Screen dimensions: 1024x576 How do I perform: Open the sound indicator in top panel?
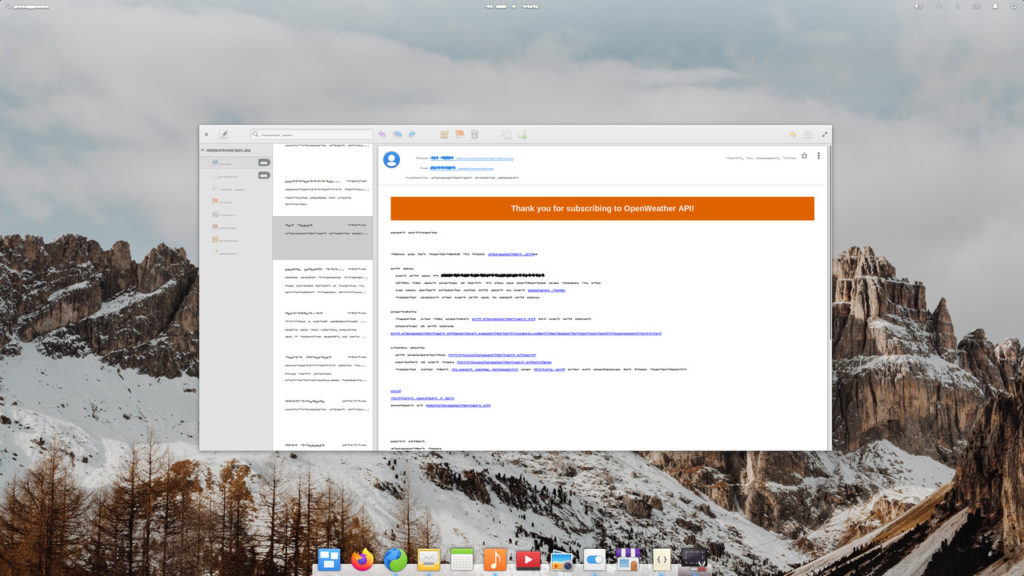[918, 7]
